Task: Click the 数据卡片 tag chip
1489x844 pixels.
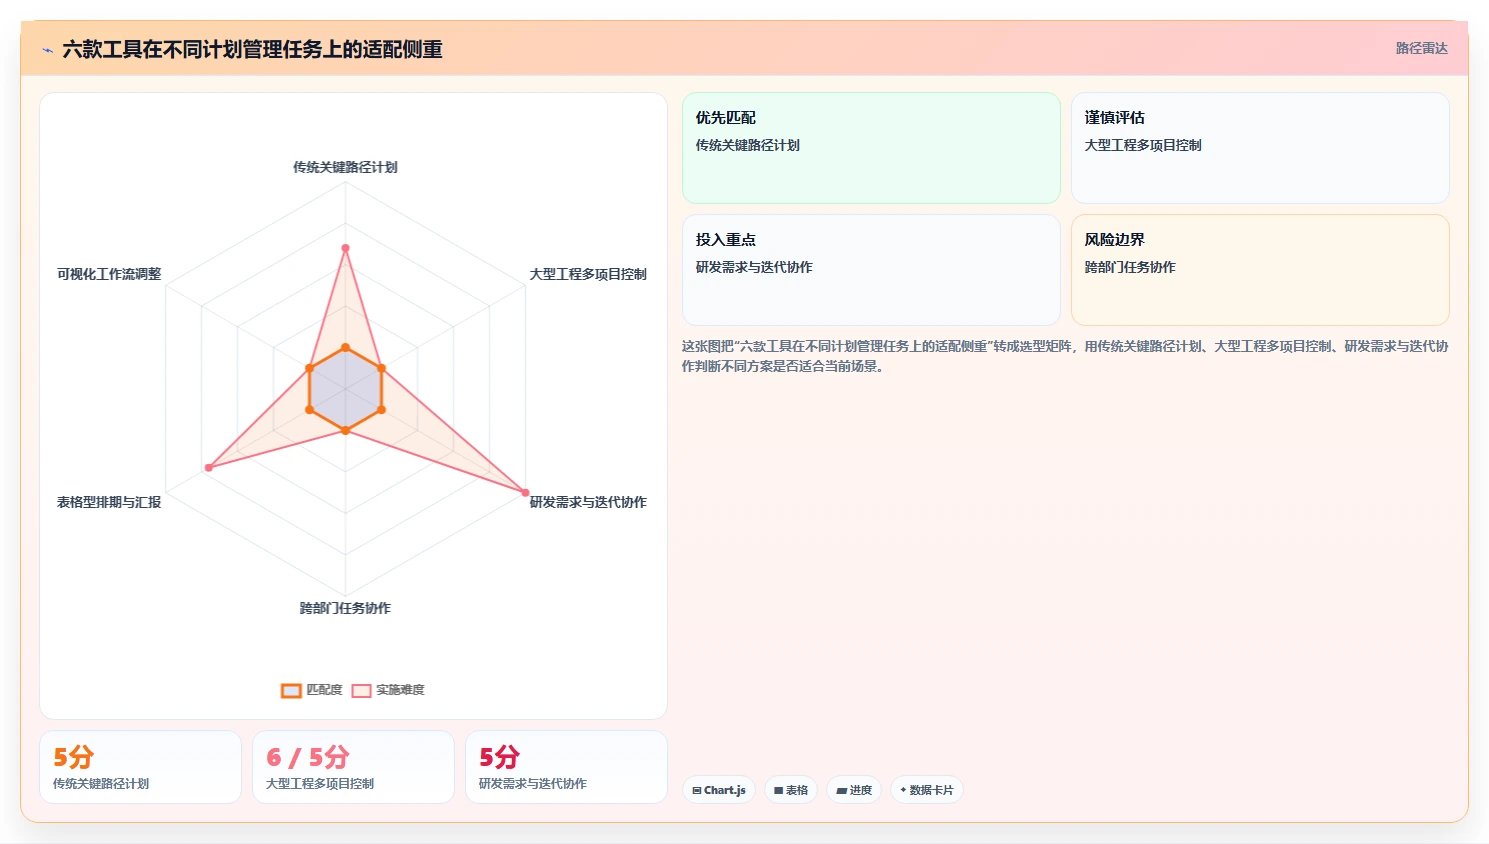Action: pyautogui.click(x=927, y=790)
